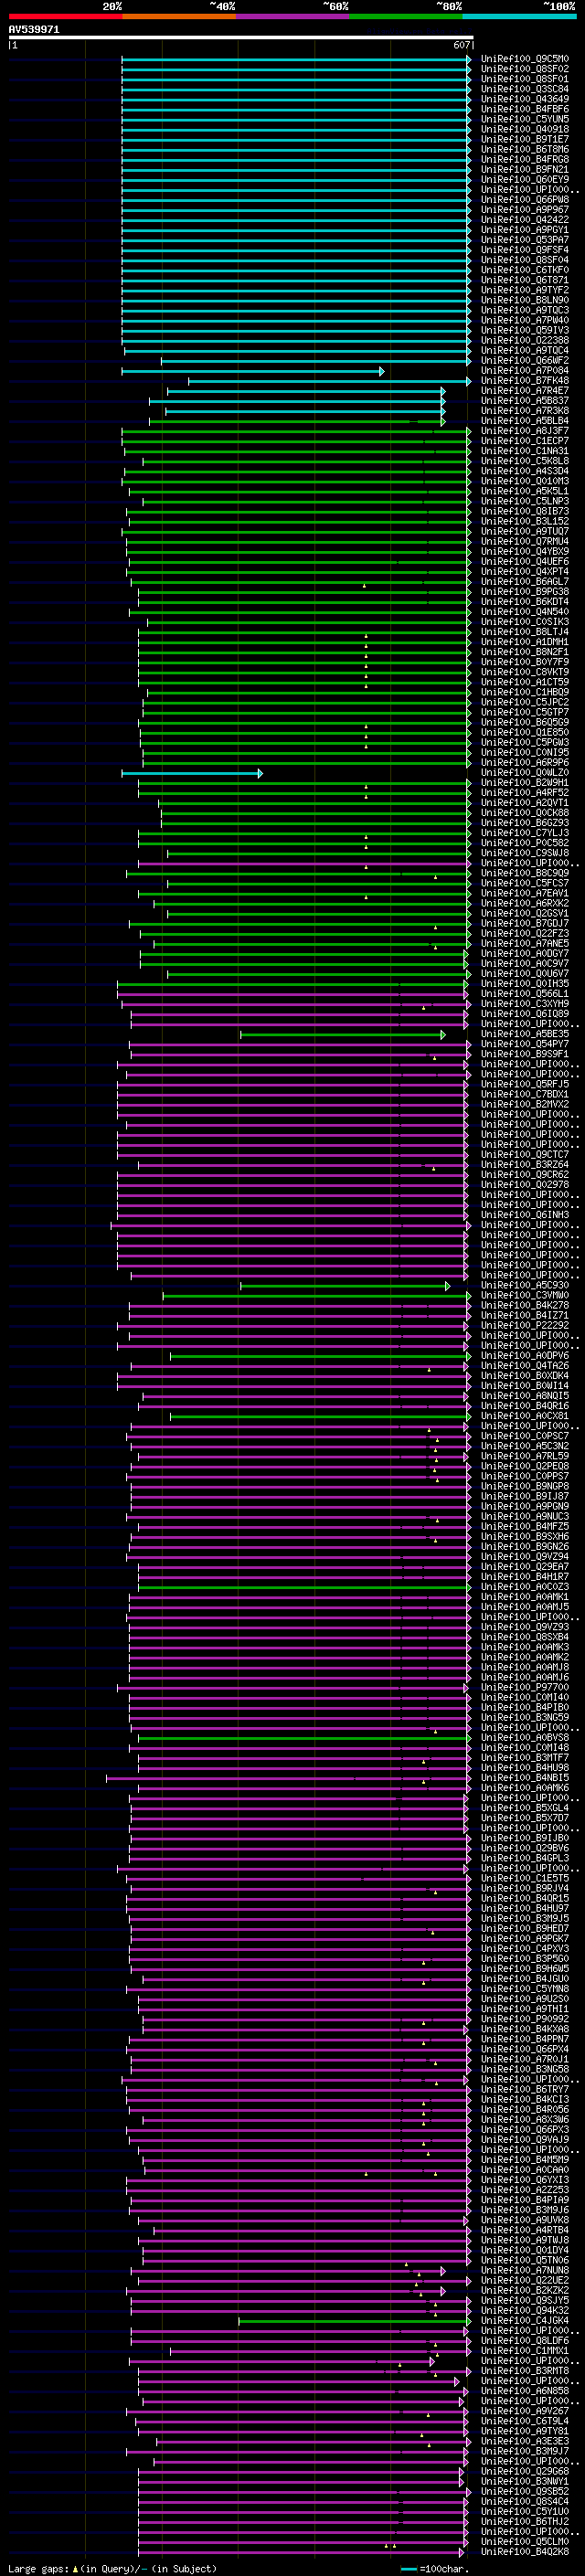Select the UniRef100_B8LN90 label

(525, 300)
